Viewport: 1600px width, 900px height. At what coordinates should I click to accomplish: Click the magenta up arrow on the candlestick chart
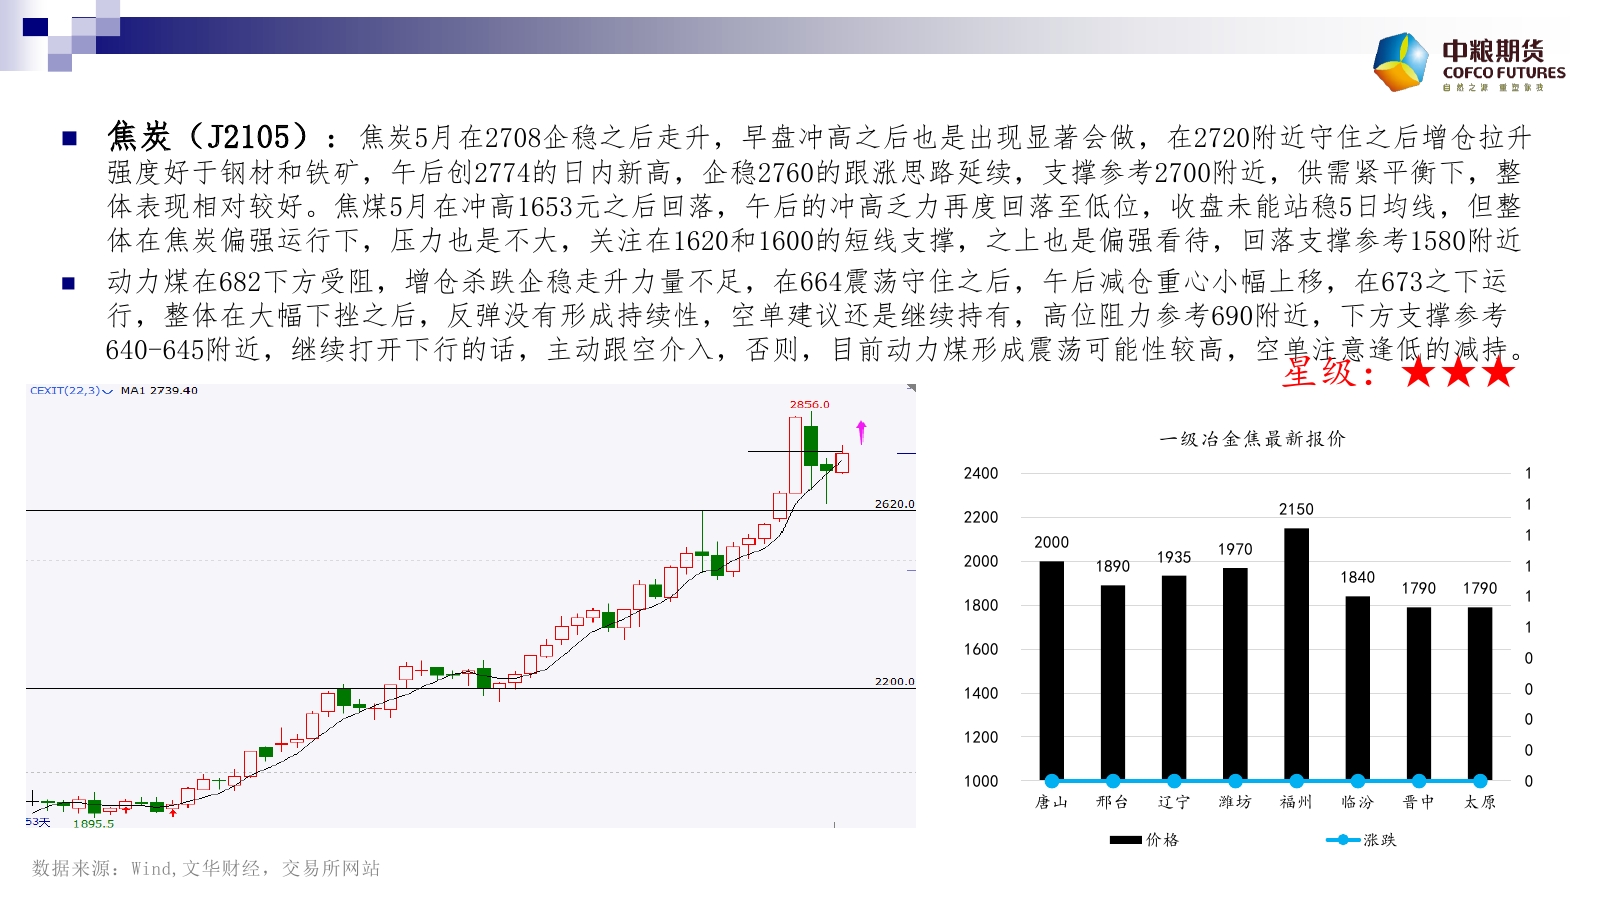861,432
